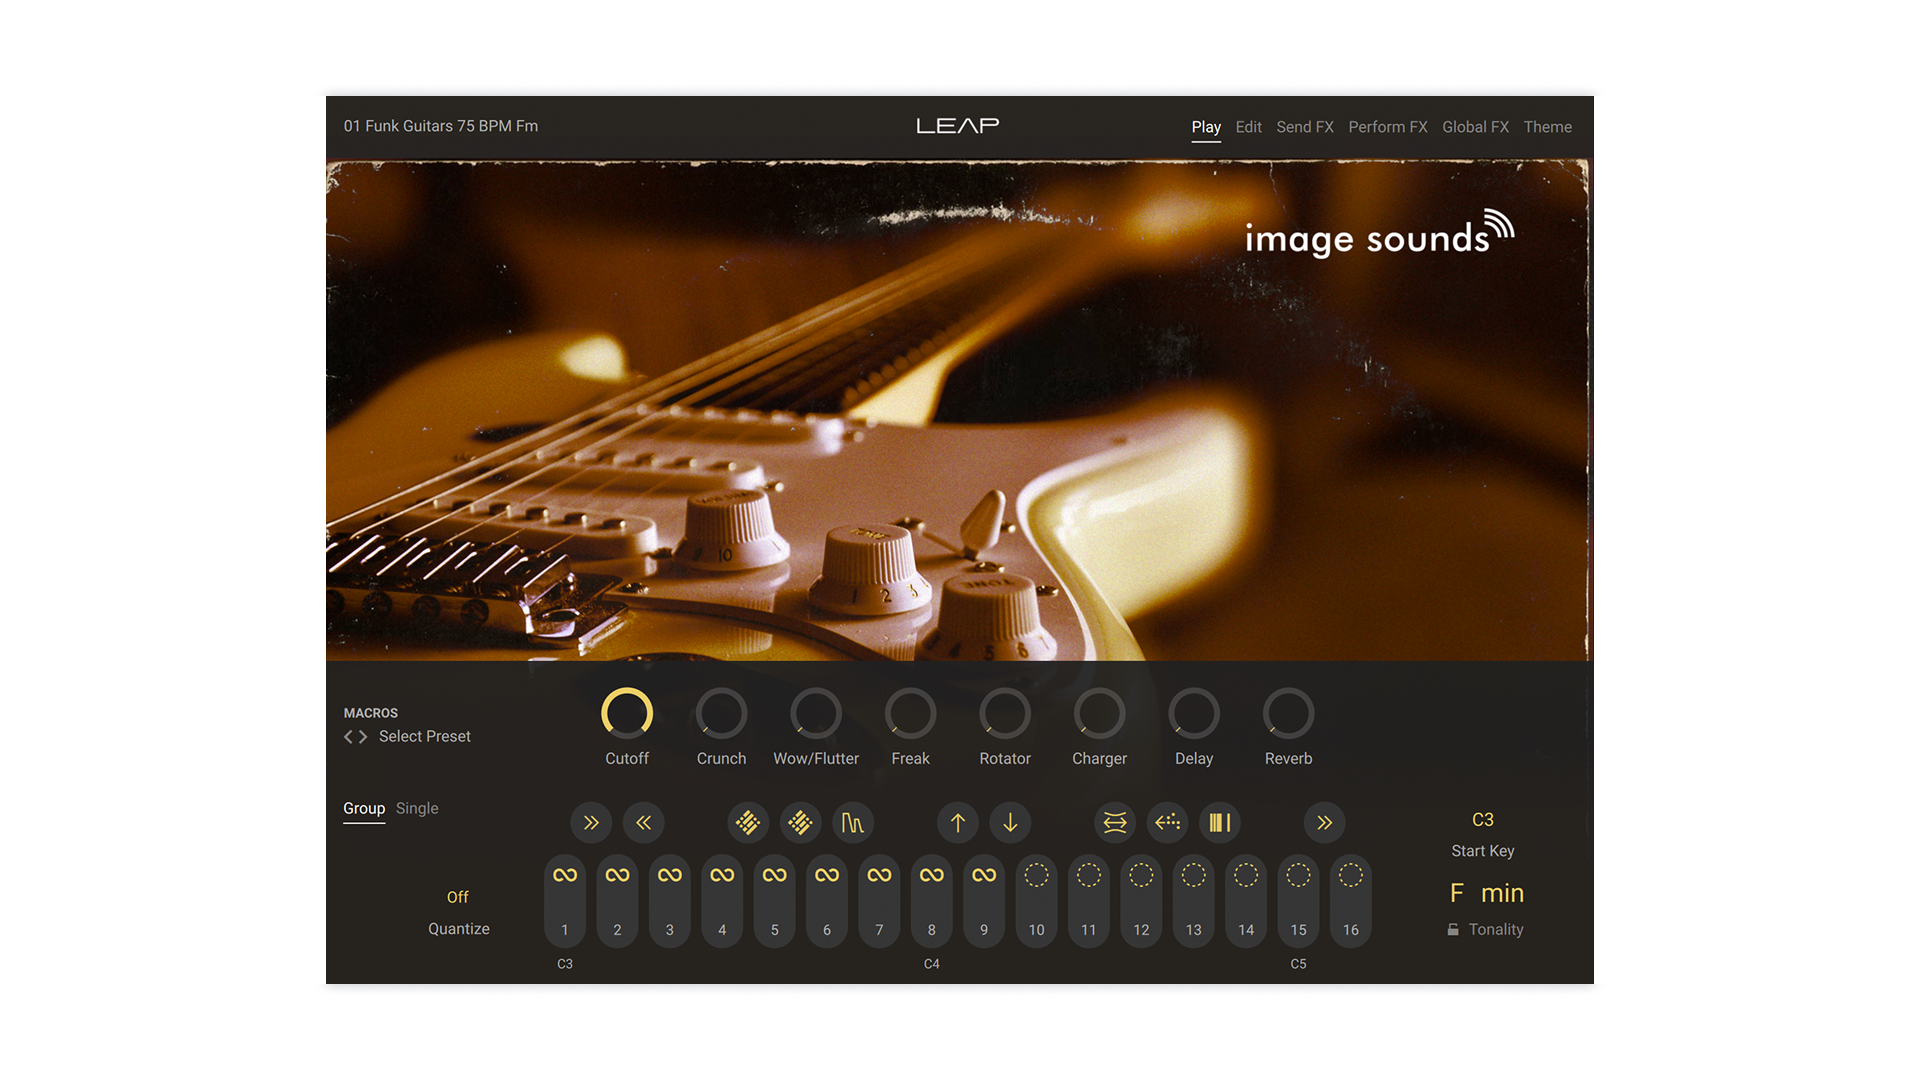
Task: Open the Global FX tab
Action: click(x=1475, y=127)
